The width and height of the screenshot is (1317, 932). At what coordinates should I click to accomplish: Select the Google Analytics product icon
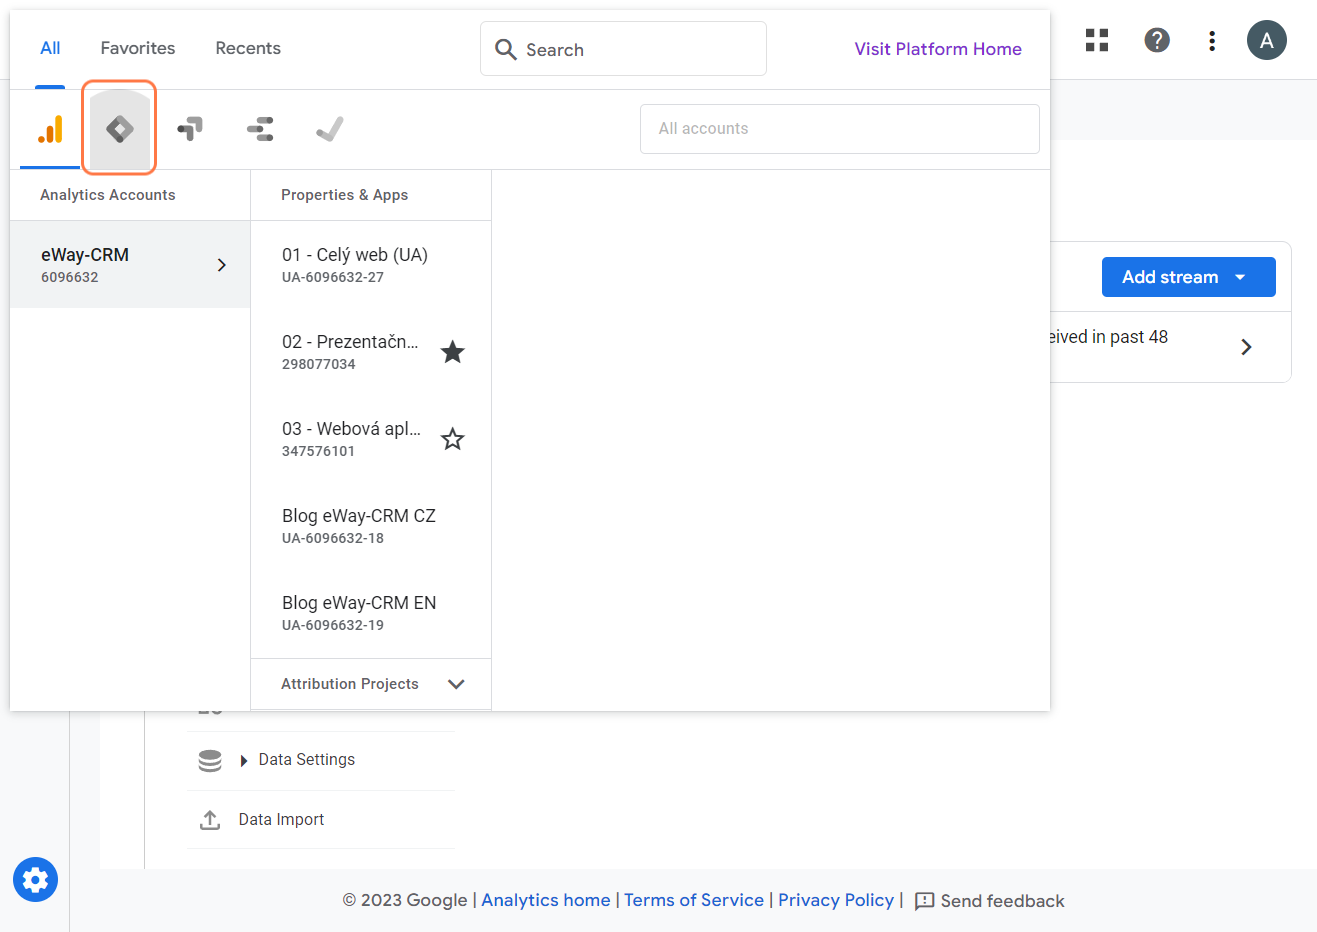(50, 129)
